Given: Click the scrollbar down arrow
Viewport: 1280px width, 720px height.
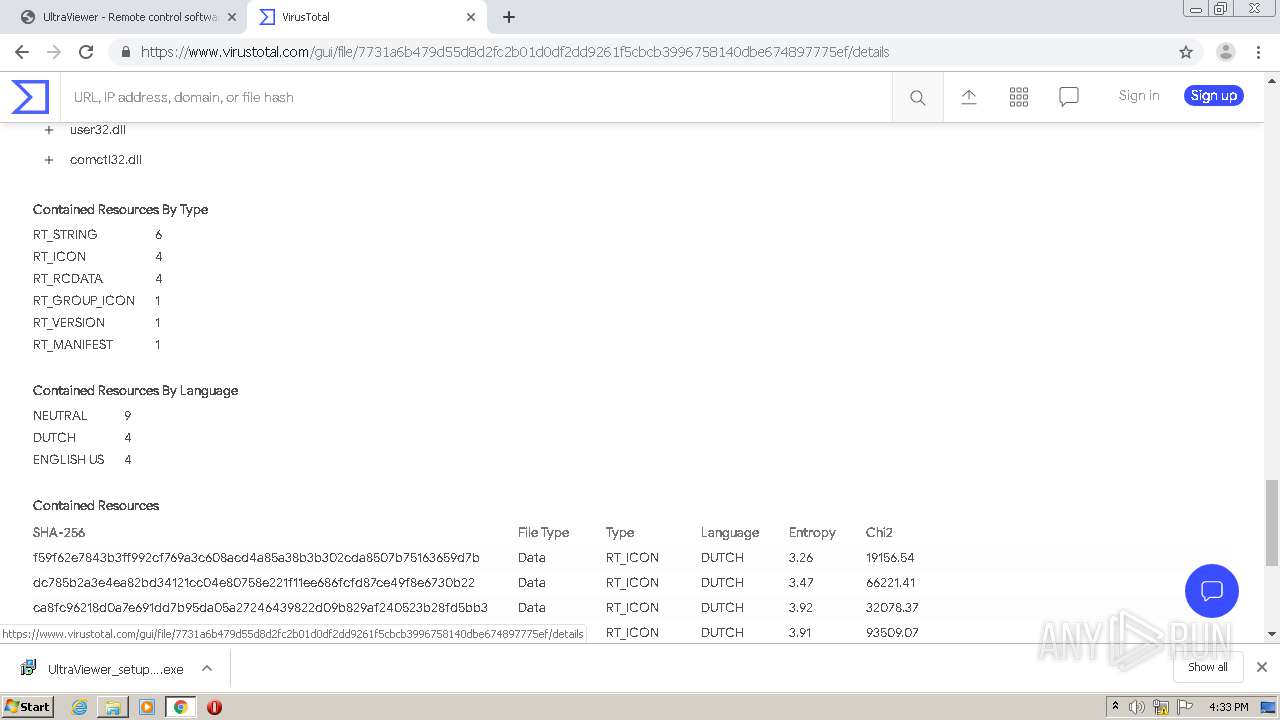Looking at the screenshot, I should 1272,633.
